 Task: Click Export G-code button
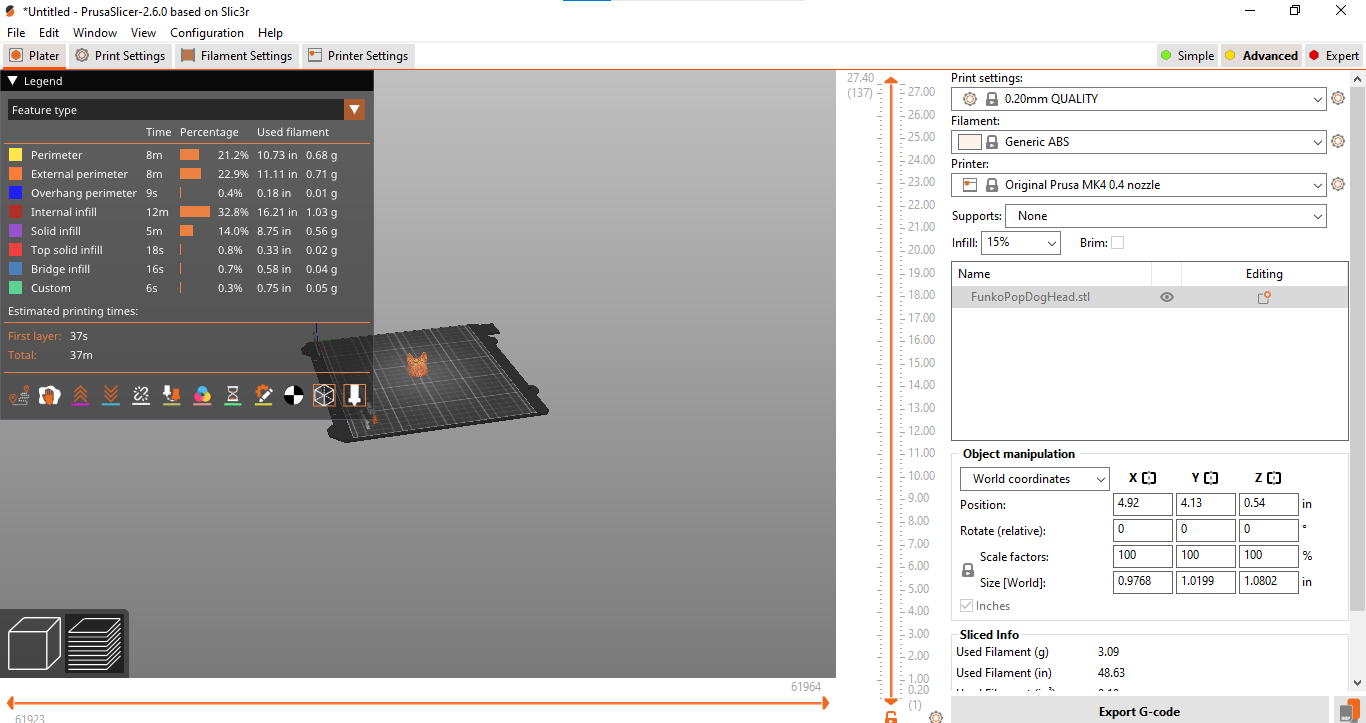click(x=1139, y=711)
